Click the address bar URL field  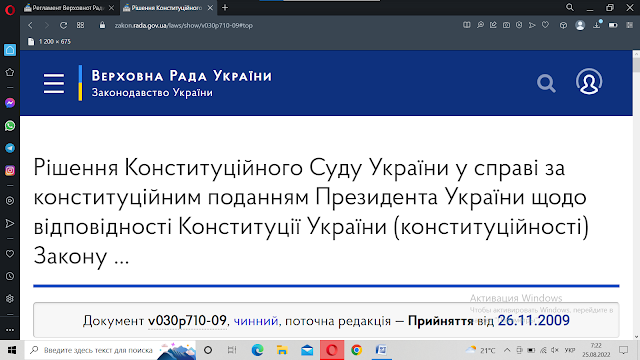click(x=184, y=25)
